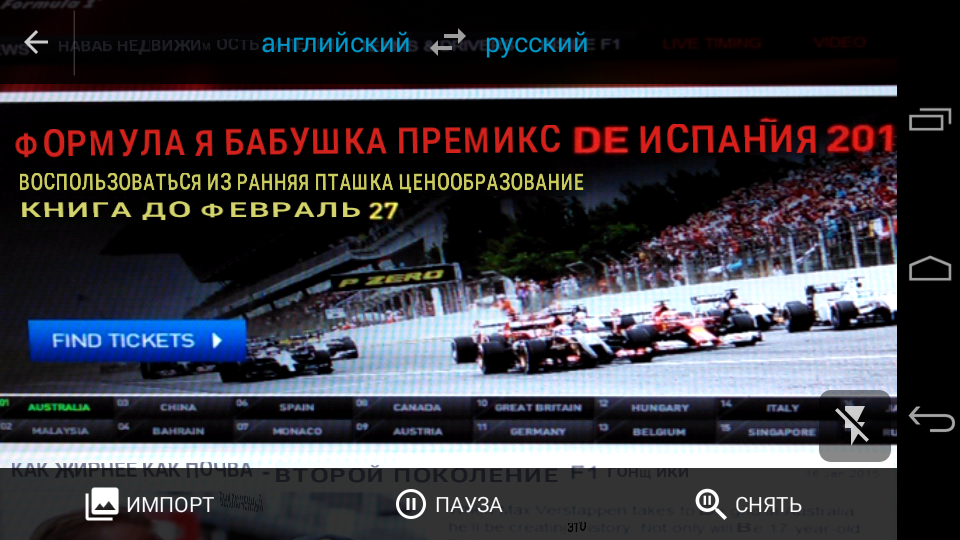The image size is (960, 540).
Task: Tap the ИМПОРТ label
Action: point(170,505)
